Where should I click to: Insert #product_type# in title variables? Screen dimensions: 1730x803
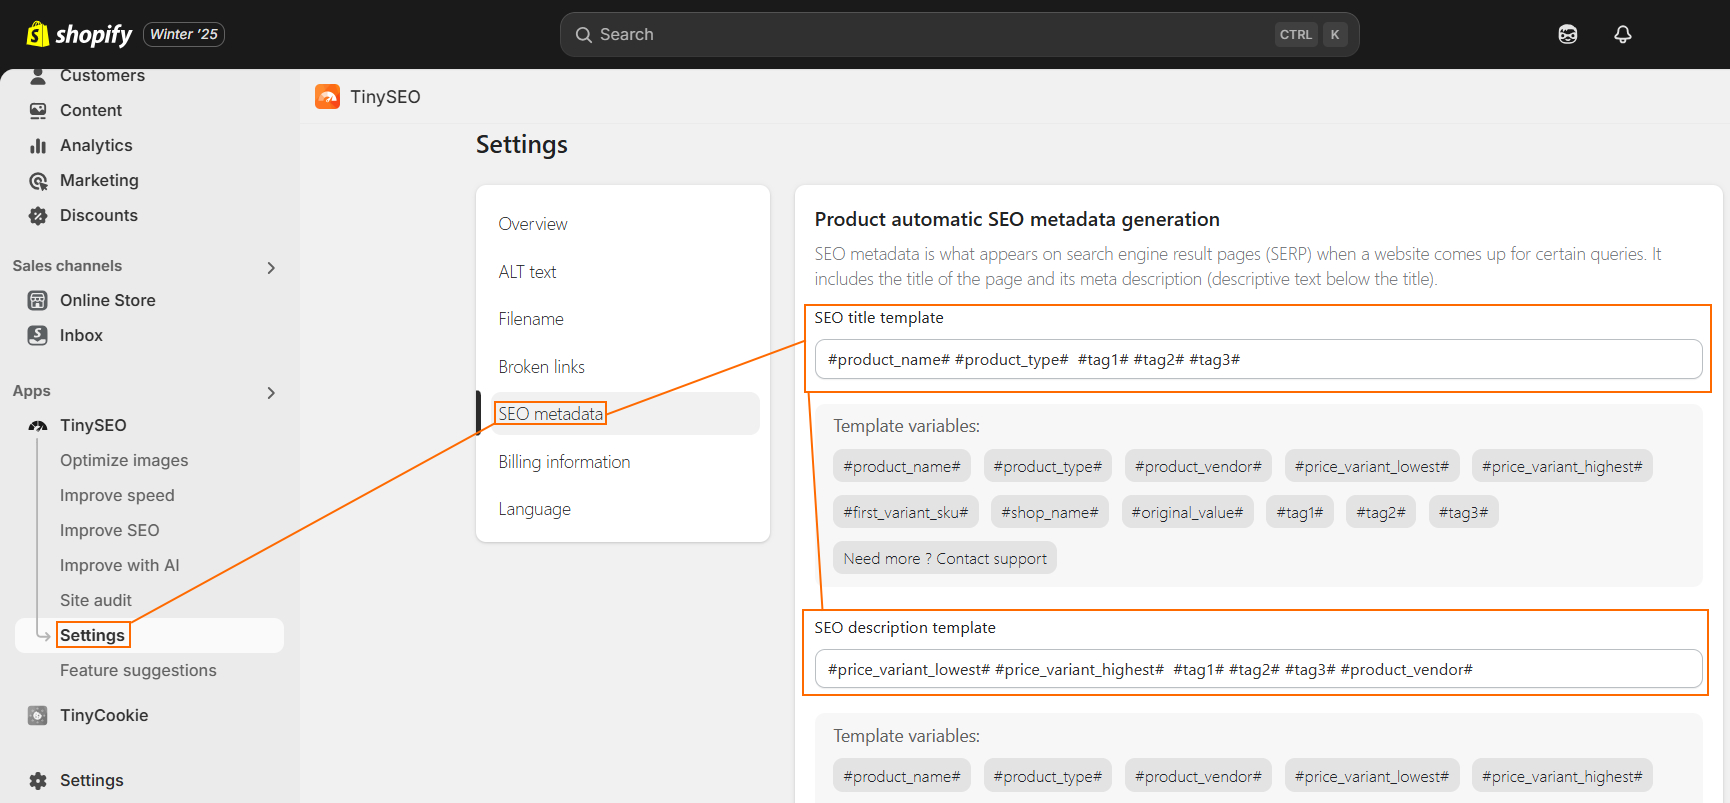point(1048,466)
